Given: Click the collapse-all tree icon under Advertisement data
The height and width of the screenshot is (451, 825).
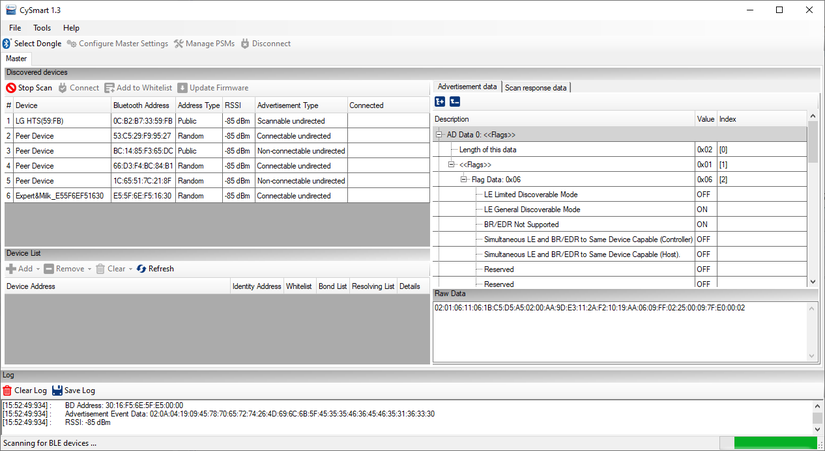Looking at the screenshot, I should coord(455,101).
